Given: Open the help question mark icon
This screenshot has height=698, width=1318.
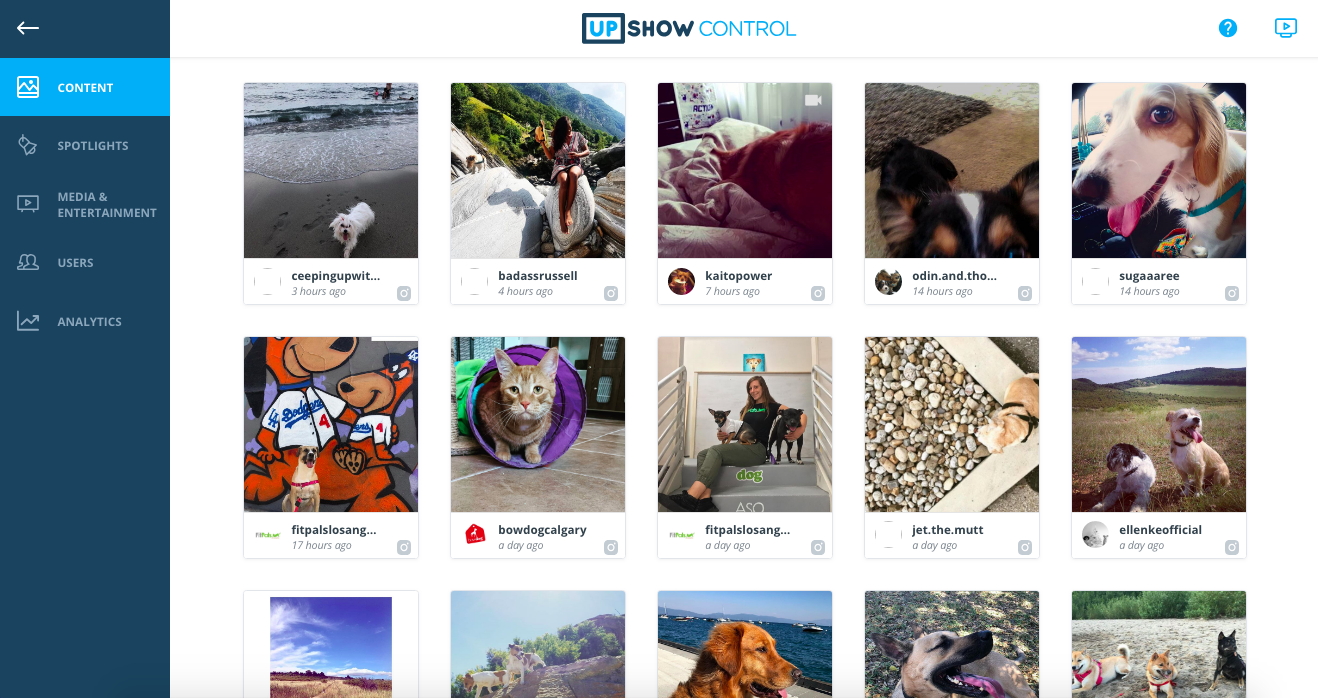Looking at the screenshot, I should click(x=1228, y=28).
